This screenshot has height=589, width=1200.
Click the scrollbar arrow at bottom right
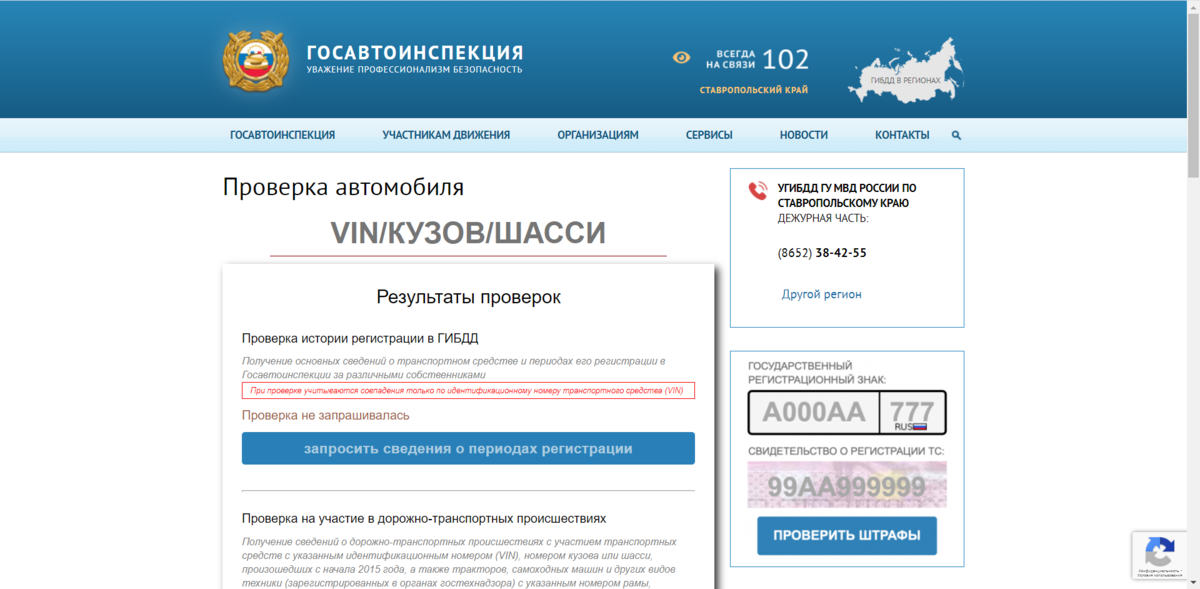pos(1195,583)
